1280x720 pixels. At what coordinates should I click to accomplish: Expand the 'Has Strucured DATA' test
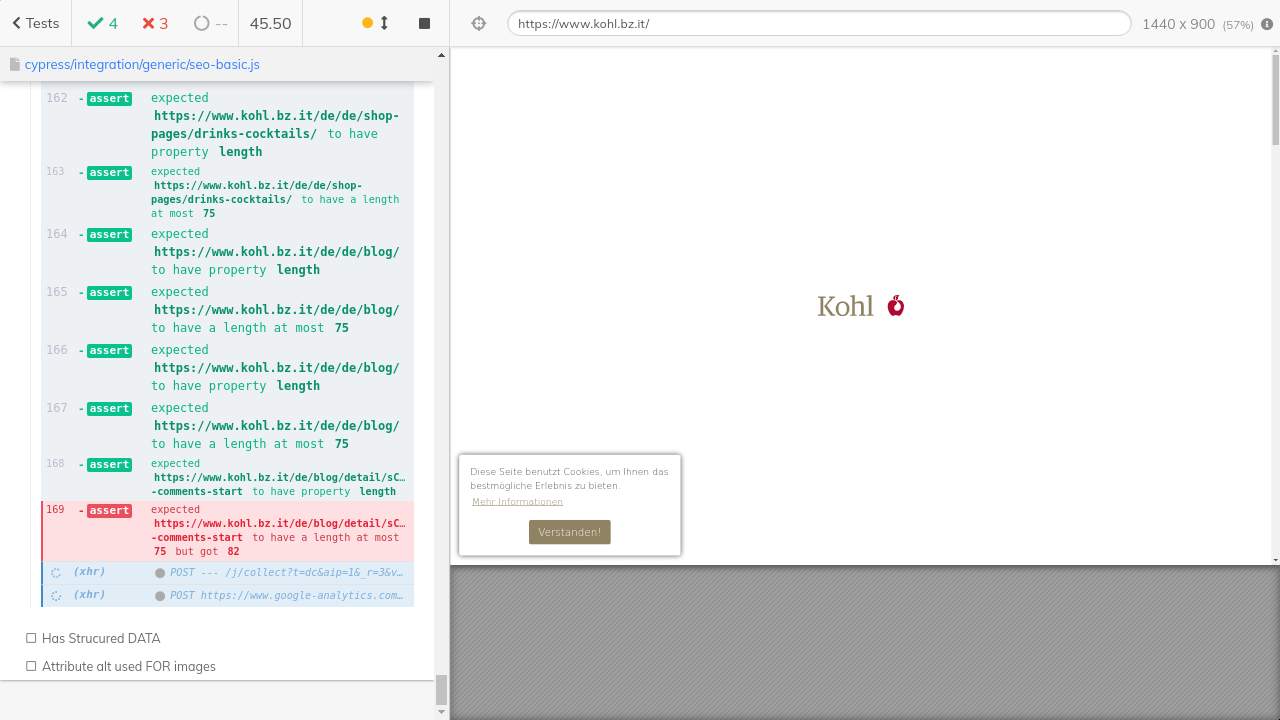pyautogui.click(x=101, y=638)
